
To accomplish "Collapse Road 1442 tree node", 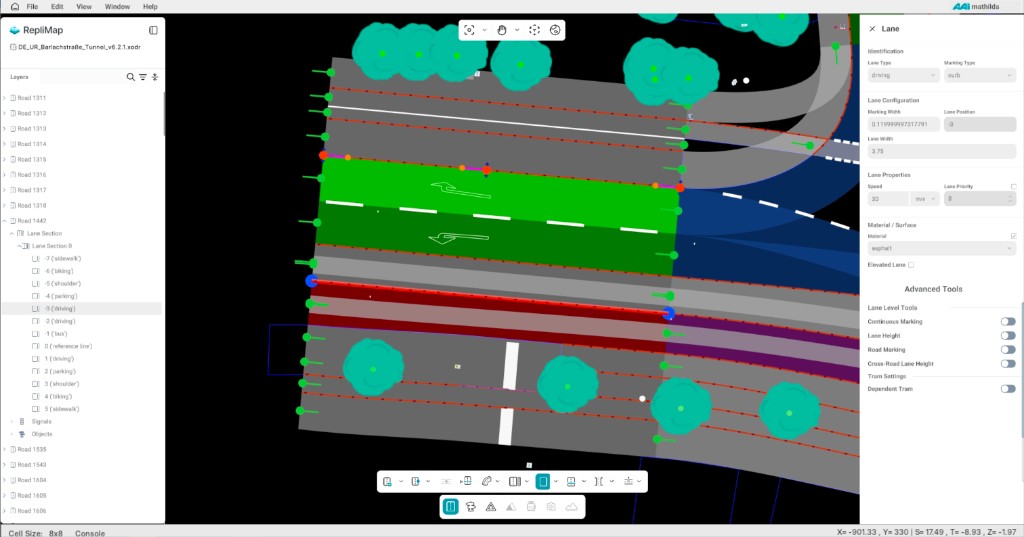I will click(5, 221).
